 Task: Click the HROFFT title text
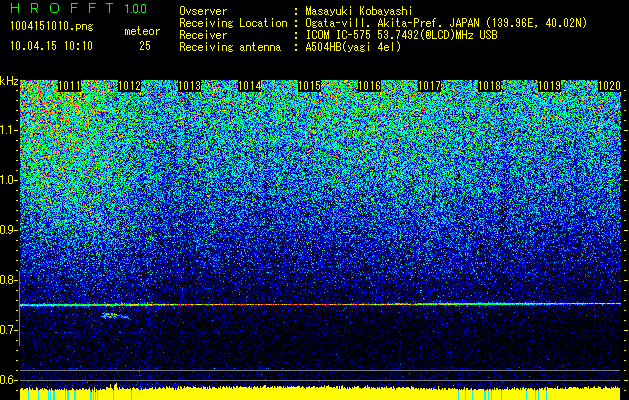pos(62,8)
